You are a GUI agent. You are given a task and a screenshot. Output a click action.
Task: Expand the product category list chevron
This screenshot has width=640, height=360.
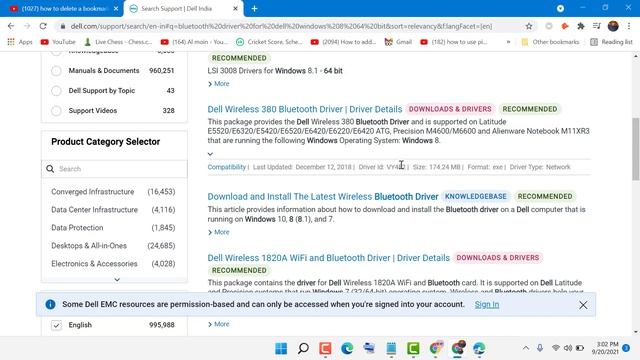pyautogui.click(x=117, y=280)
